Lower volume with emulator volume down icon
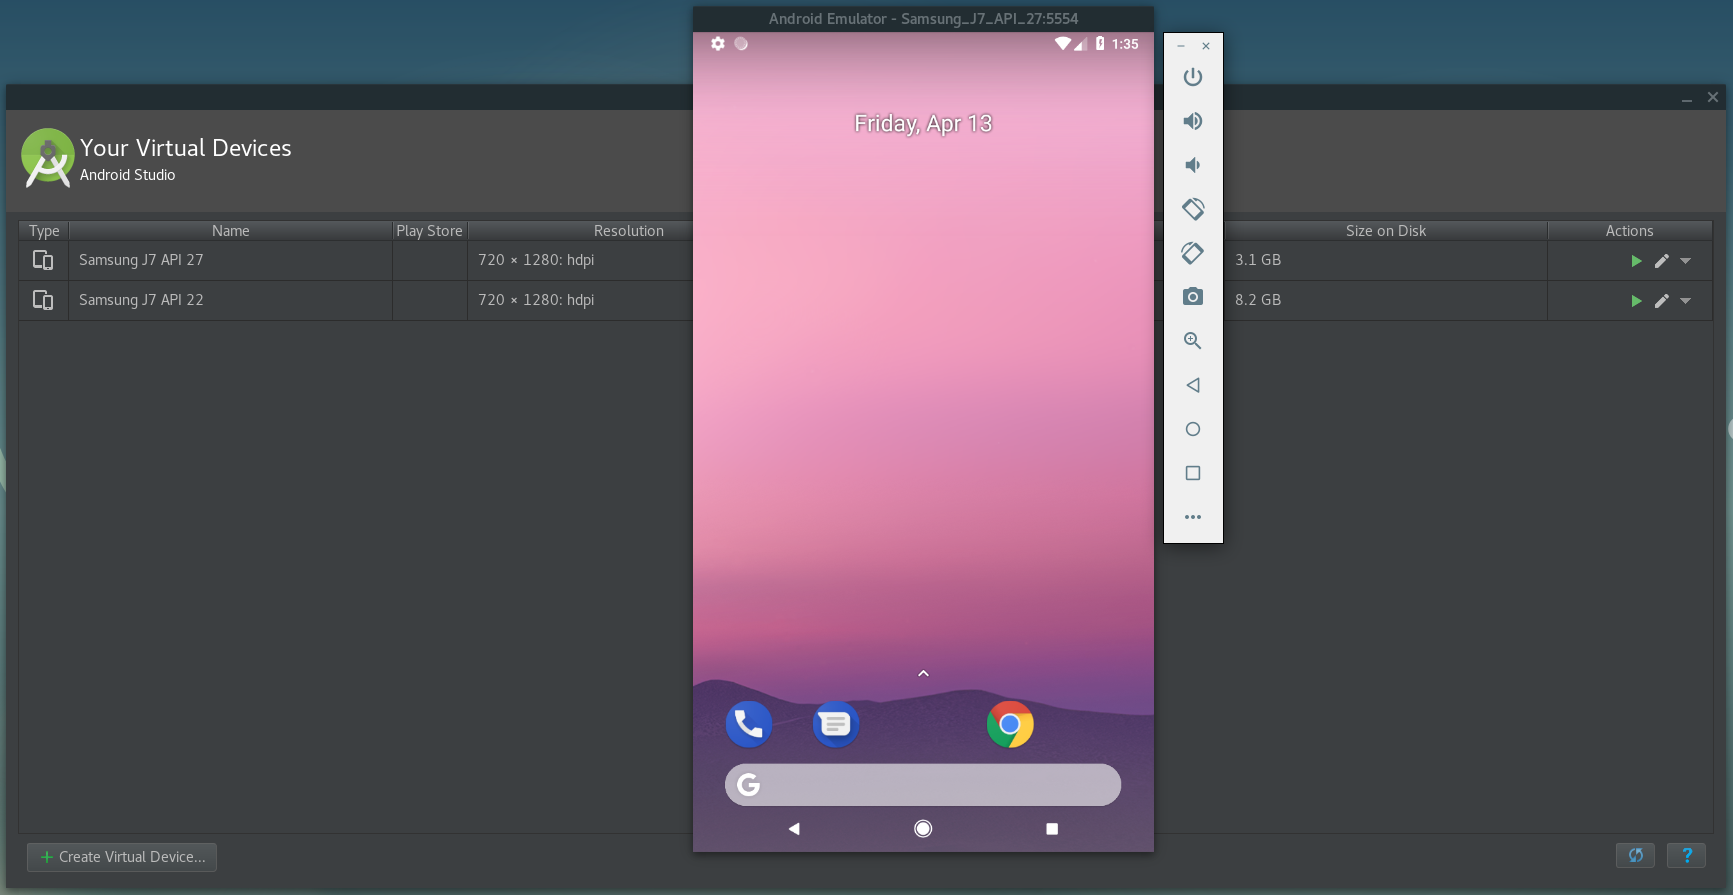This screenshot has width=1733, height=895. [x=1192, y=165]
